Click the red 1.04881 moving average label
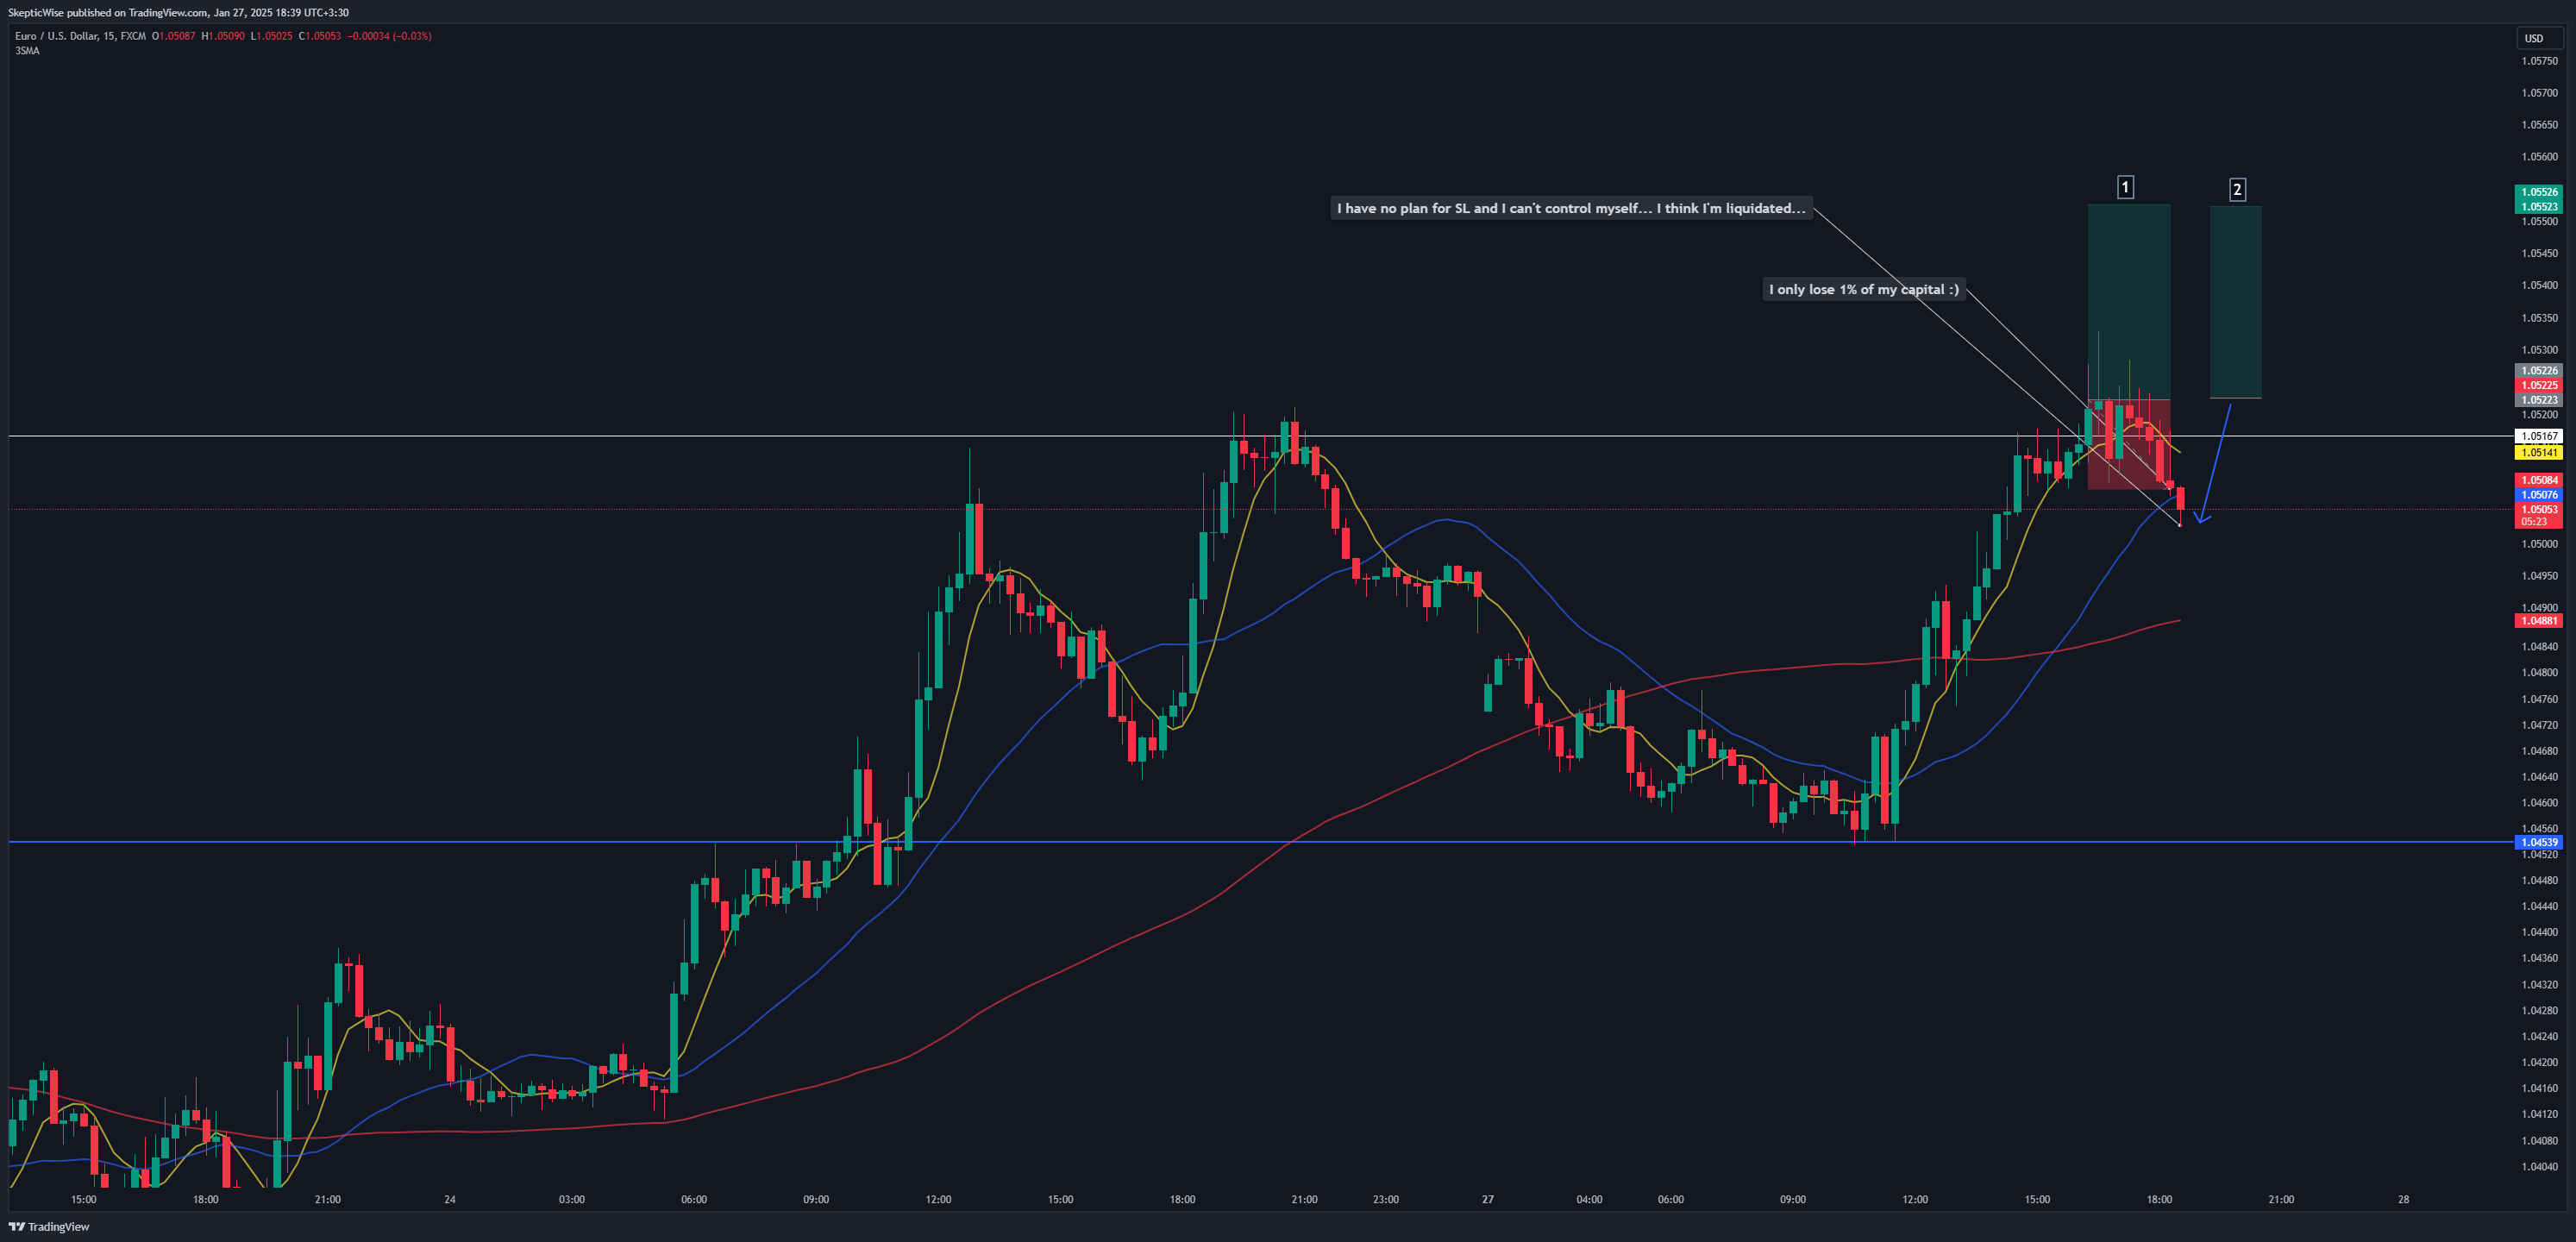The width and height of the screenshot is (2576, 1242). pyautogui.click(x=2538, y=621)
